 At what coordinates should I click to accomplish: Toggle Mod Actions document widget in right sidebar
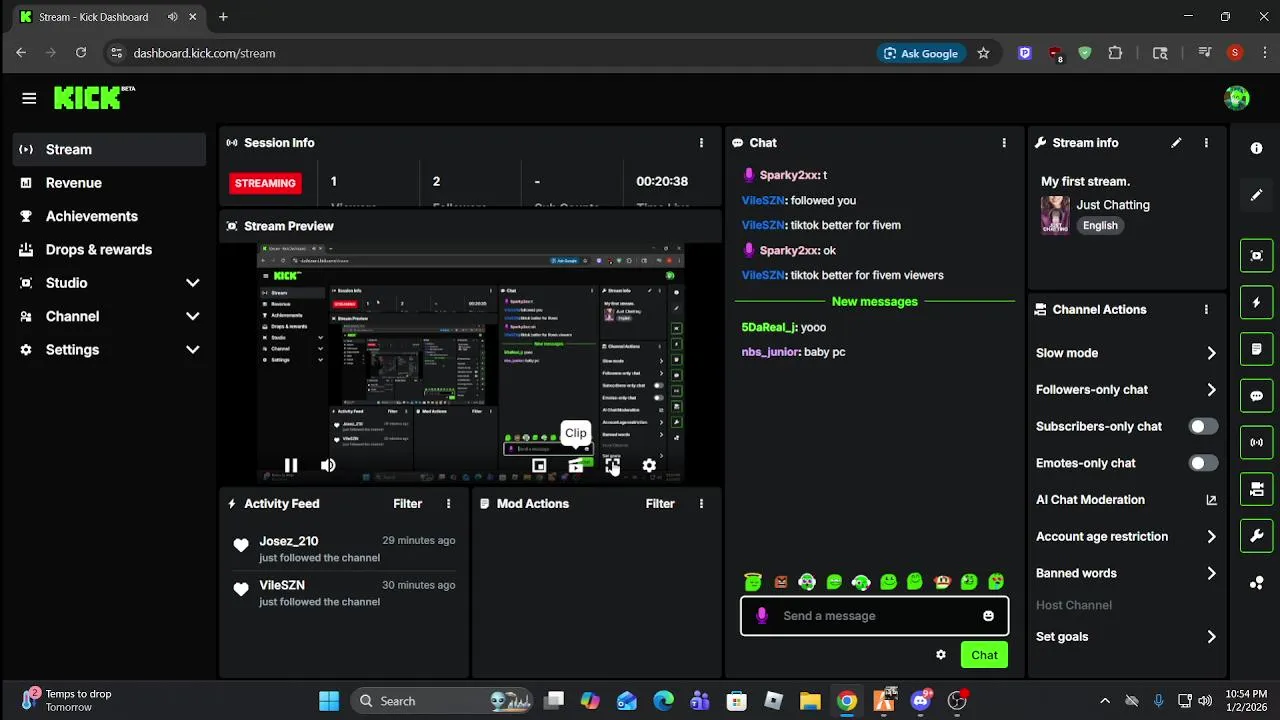[1257, 349]
